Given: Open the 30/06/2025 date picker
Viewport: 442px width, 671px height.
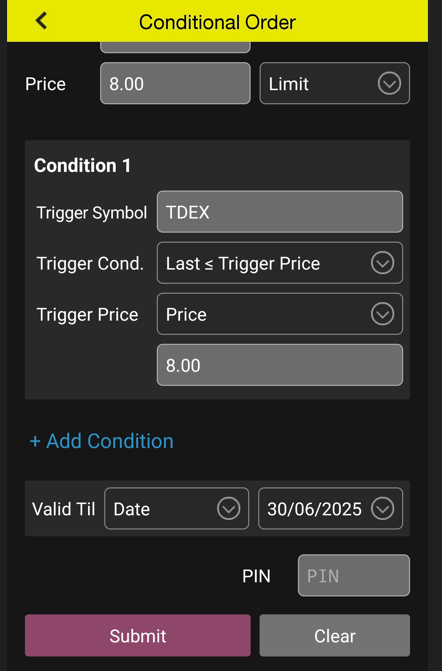Looking at the screenshot, I should point(330,508).
